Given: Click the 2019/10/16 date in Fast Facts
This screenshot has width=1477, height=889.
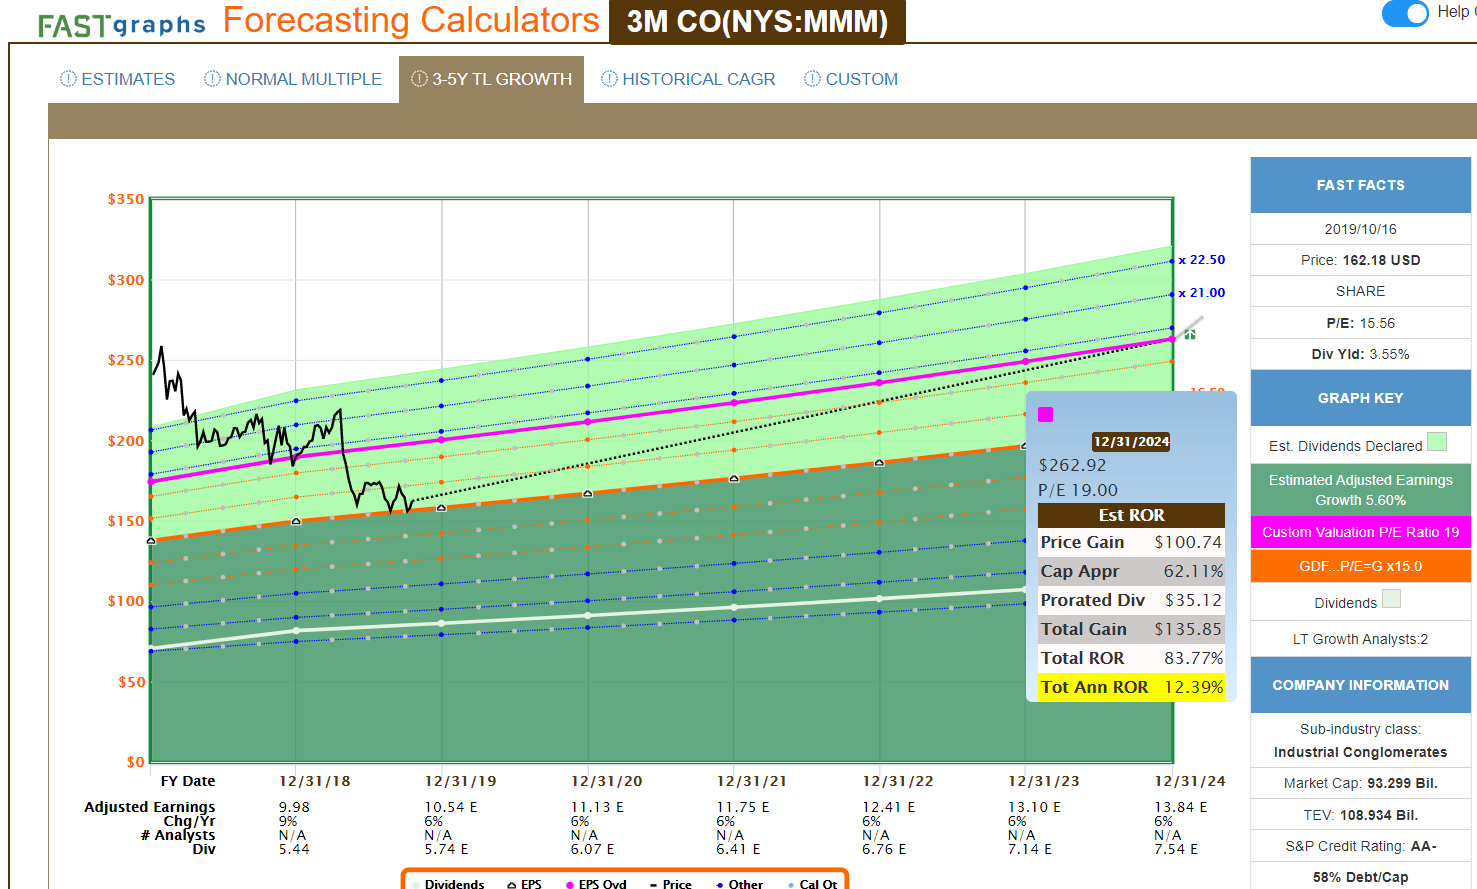Looking at the screenshot, I should pyautogui.click(x=1360, y=229).
